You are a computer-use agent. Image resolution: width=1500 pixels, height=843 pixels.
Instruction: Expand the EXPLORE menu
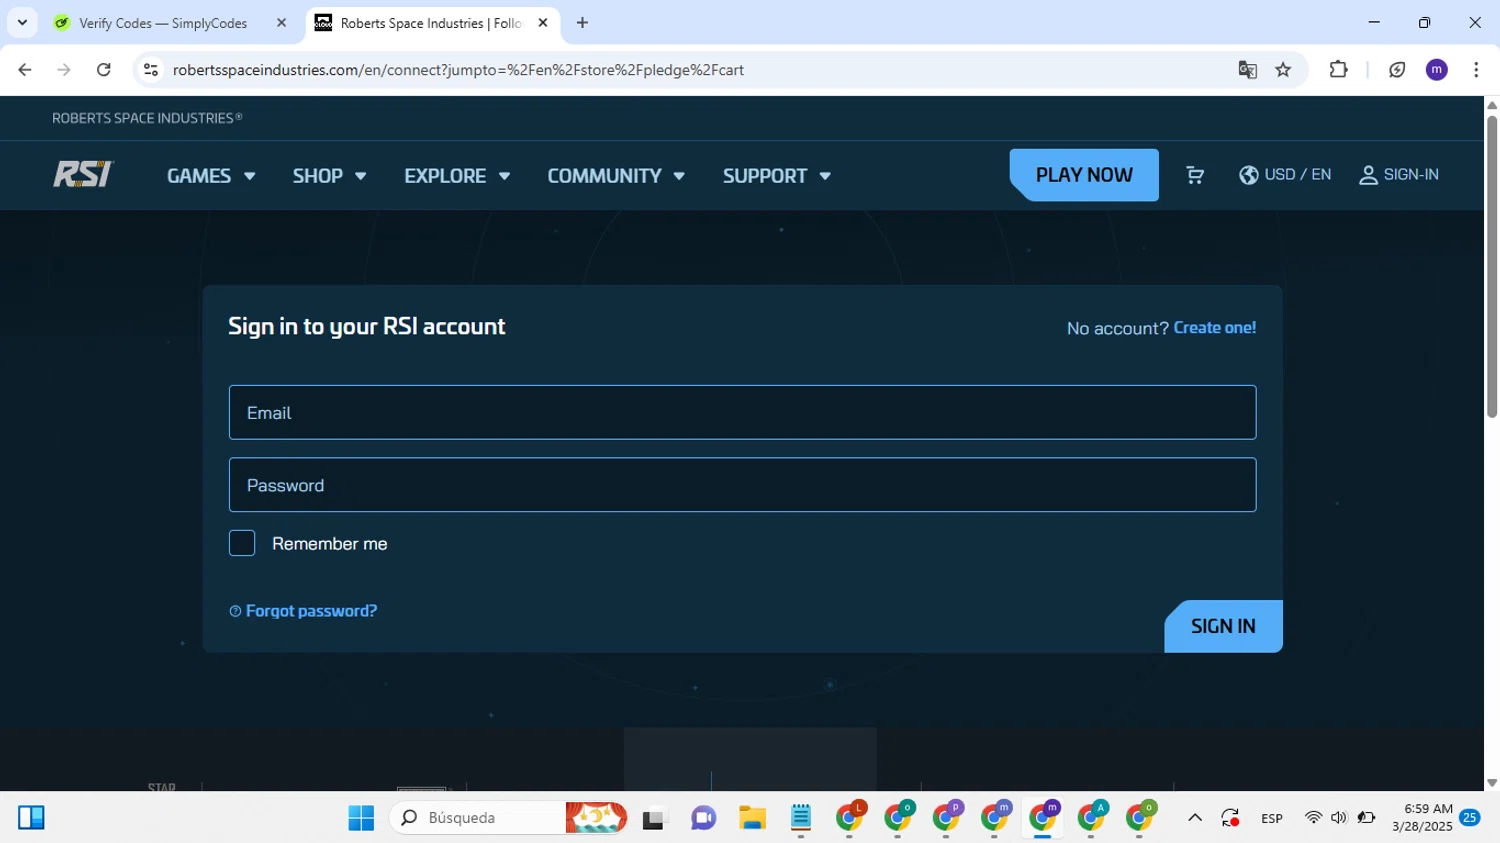coord(457,176)
